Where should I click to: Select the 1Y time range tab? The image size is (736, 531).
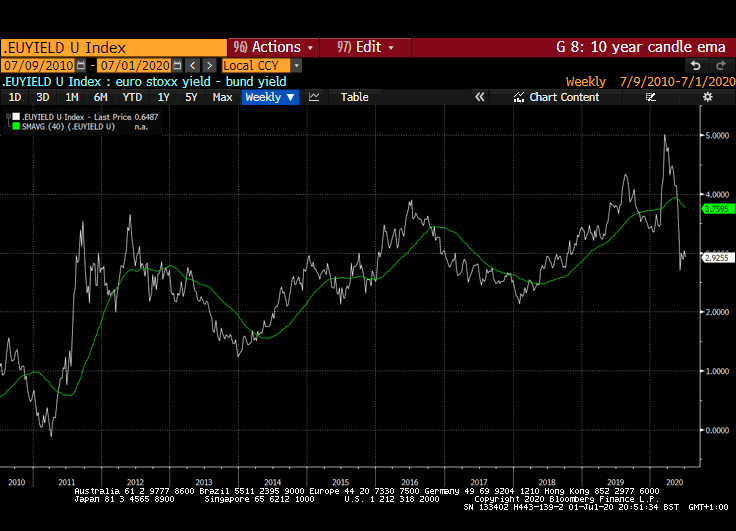(163, 97)
